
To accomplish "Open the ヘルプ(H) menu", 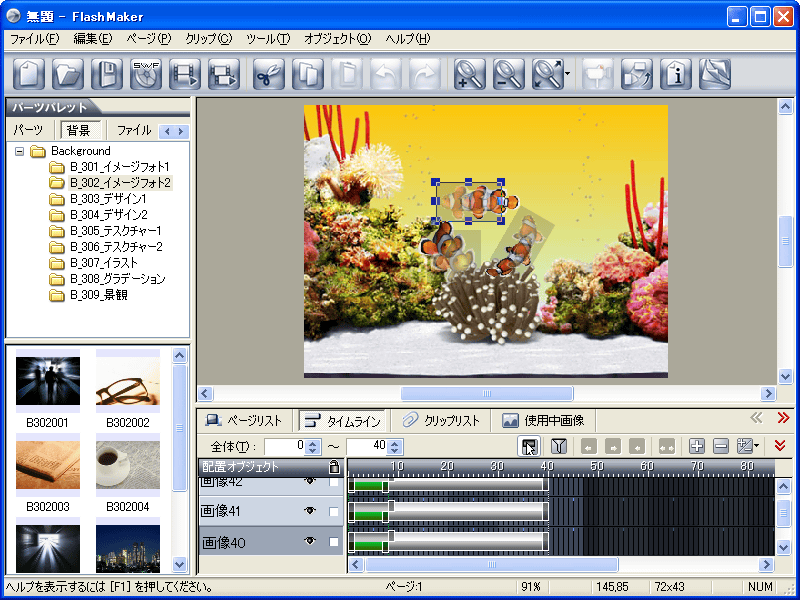I will pos(408,39).
